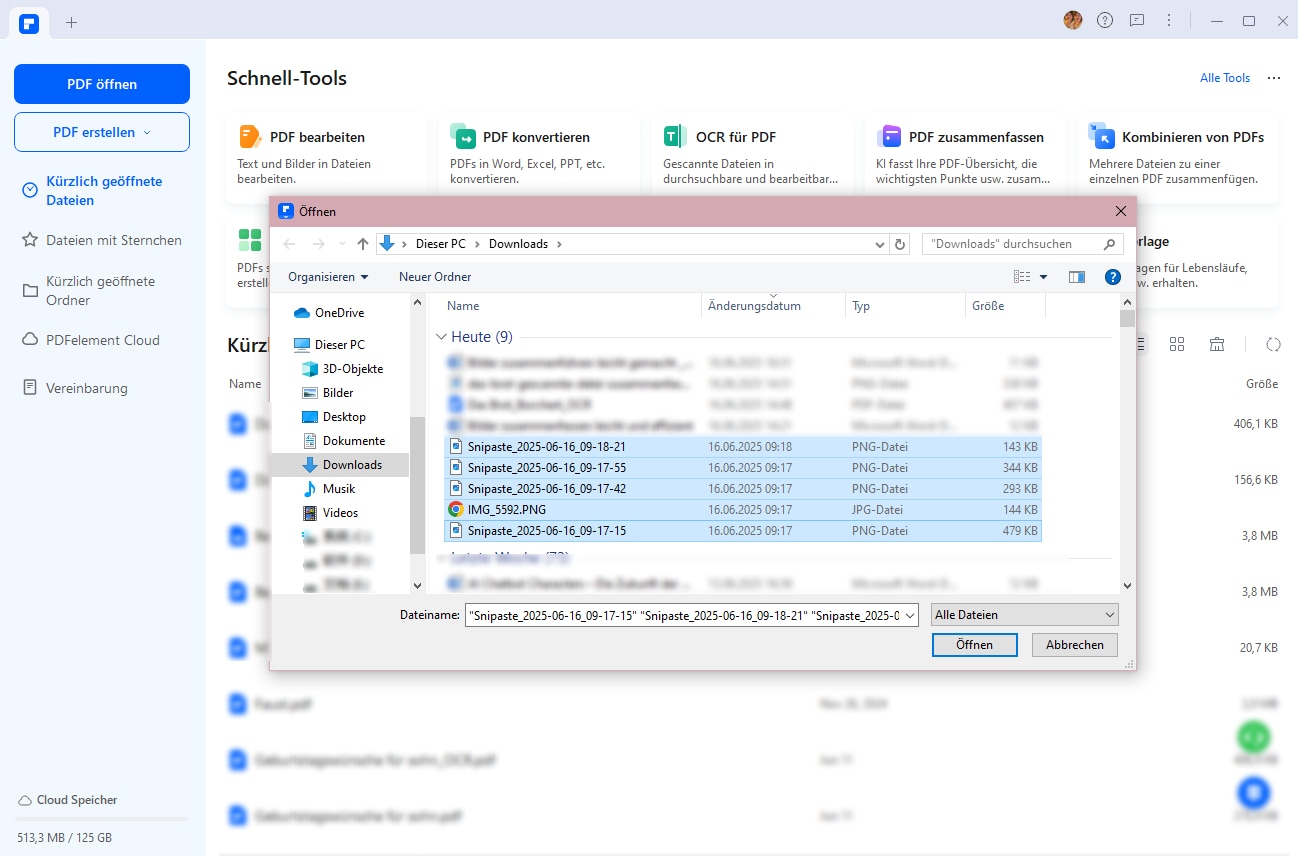The image size is (1298, 856).
Task: Open dialog help icon
Action: (x=1112, y=277)
